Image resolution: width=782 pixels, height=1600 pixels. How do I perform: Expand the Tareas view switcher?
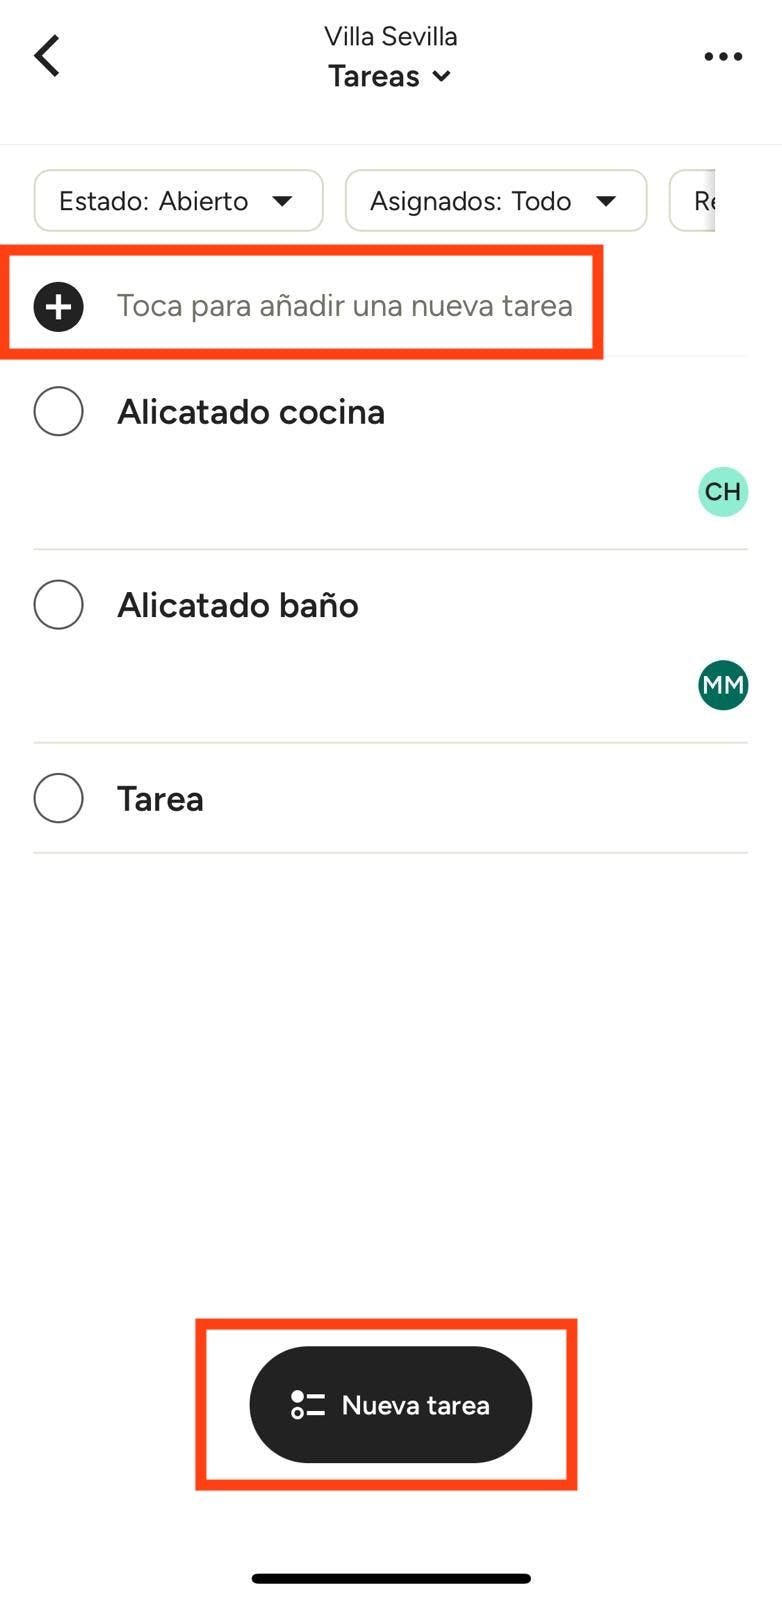pos(390,77)
